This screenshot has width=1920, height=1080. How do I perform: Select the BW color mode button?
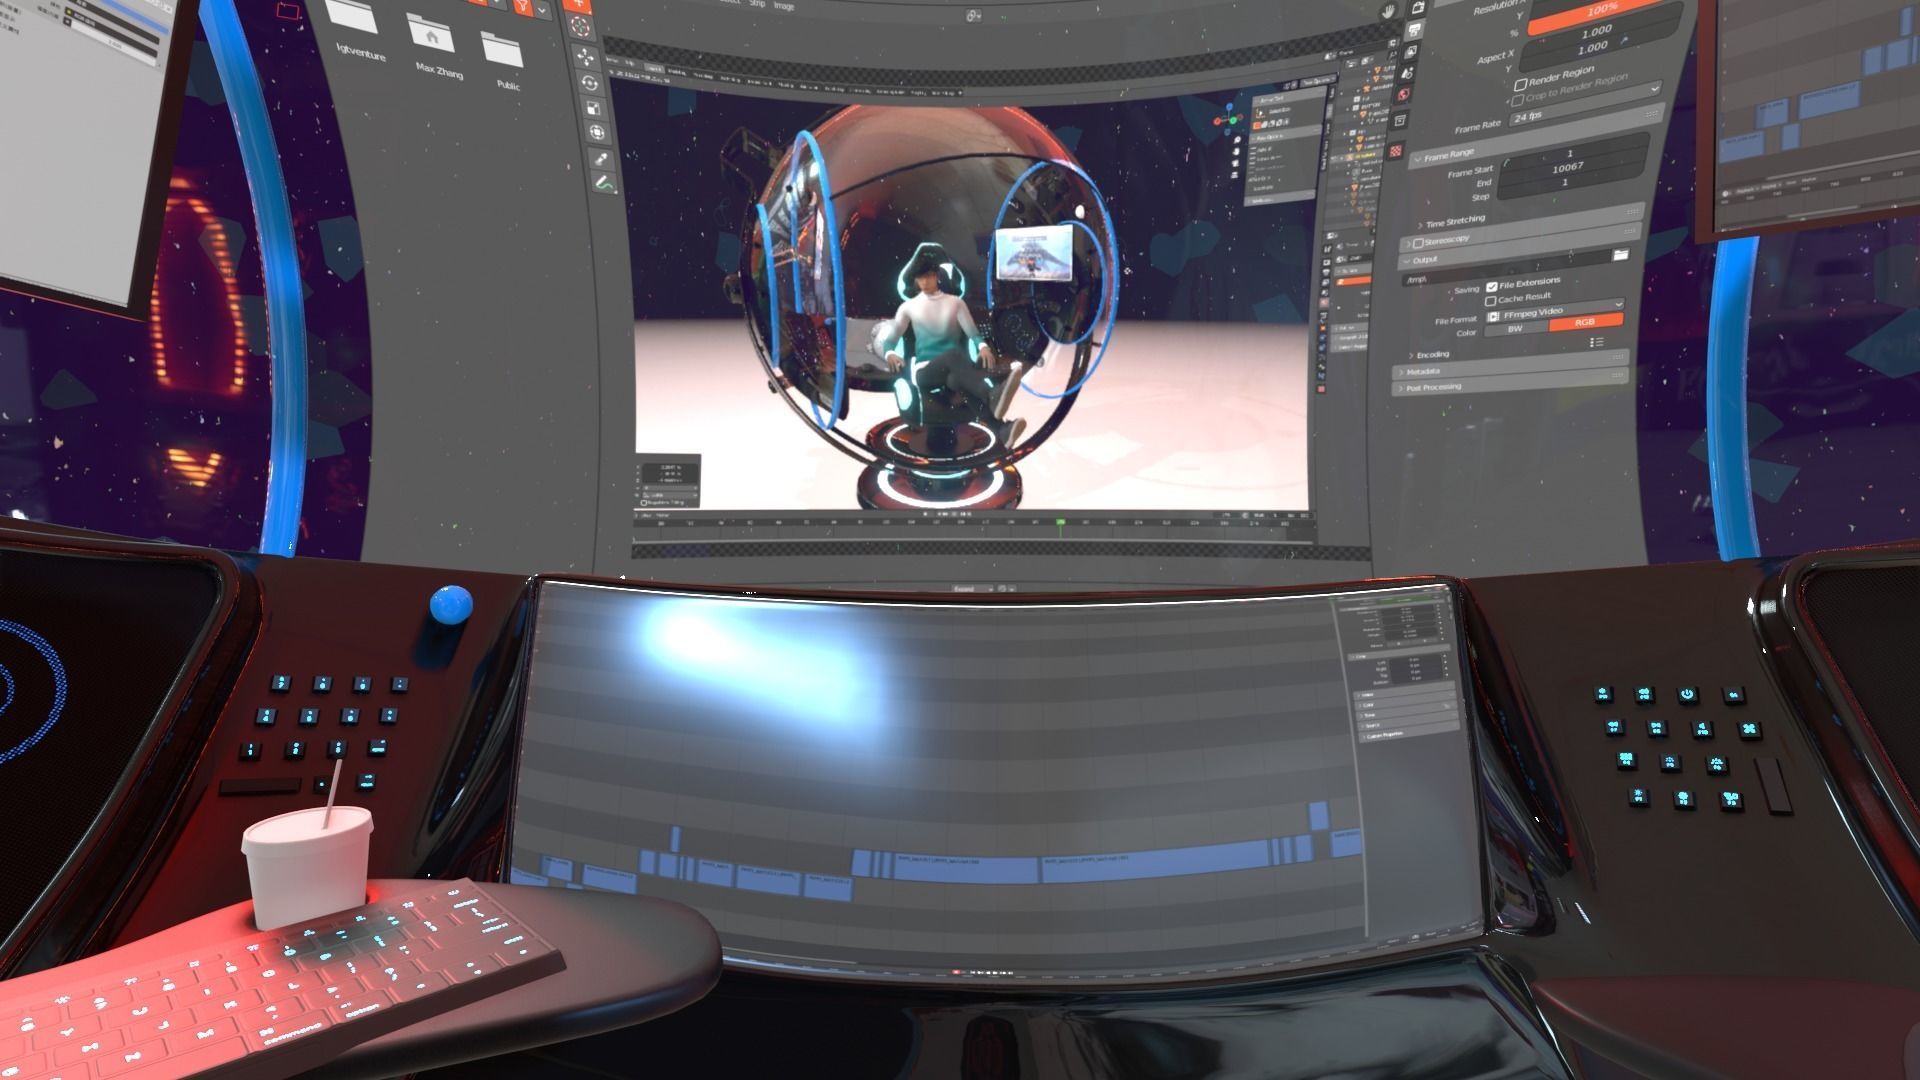pyautogui.click(x=1515, y=329)
